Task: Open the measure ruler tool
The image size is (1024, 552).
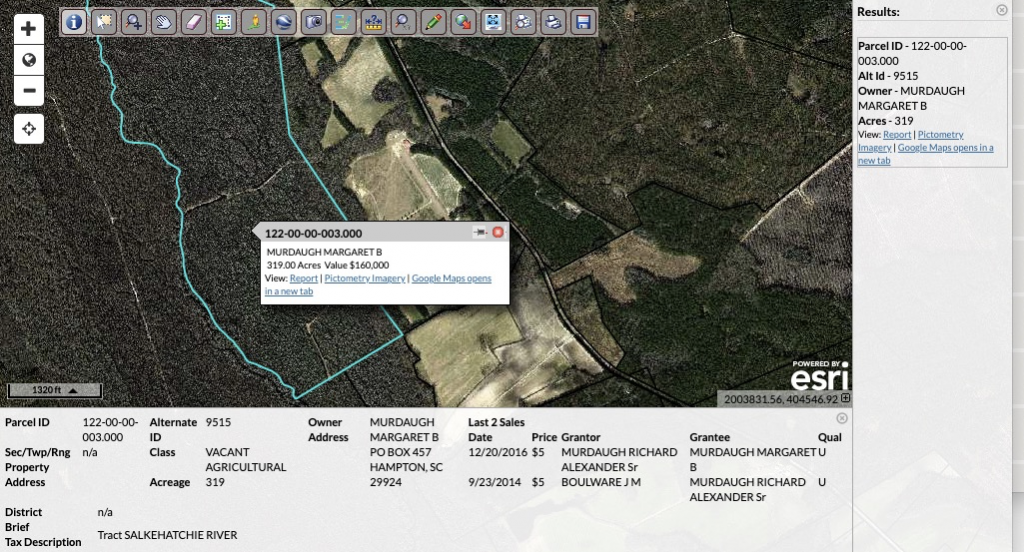Action: 373,21
